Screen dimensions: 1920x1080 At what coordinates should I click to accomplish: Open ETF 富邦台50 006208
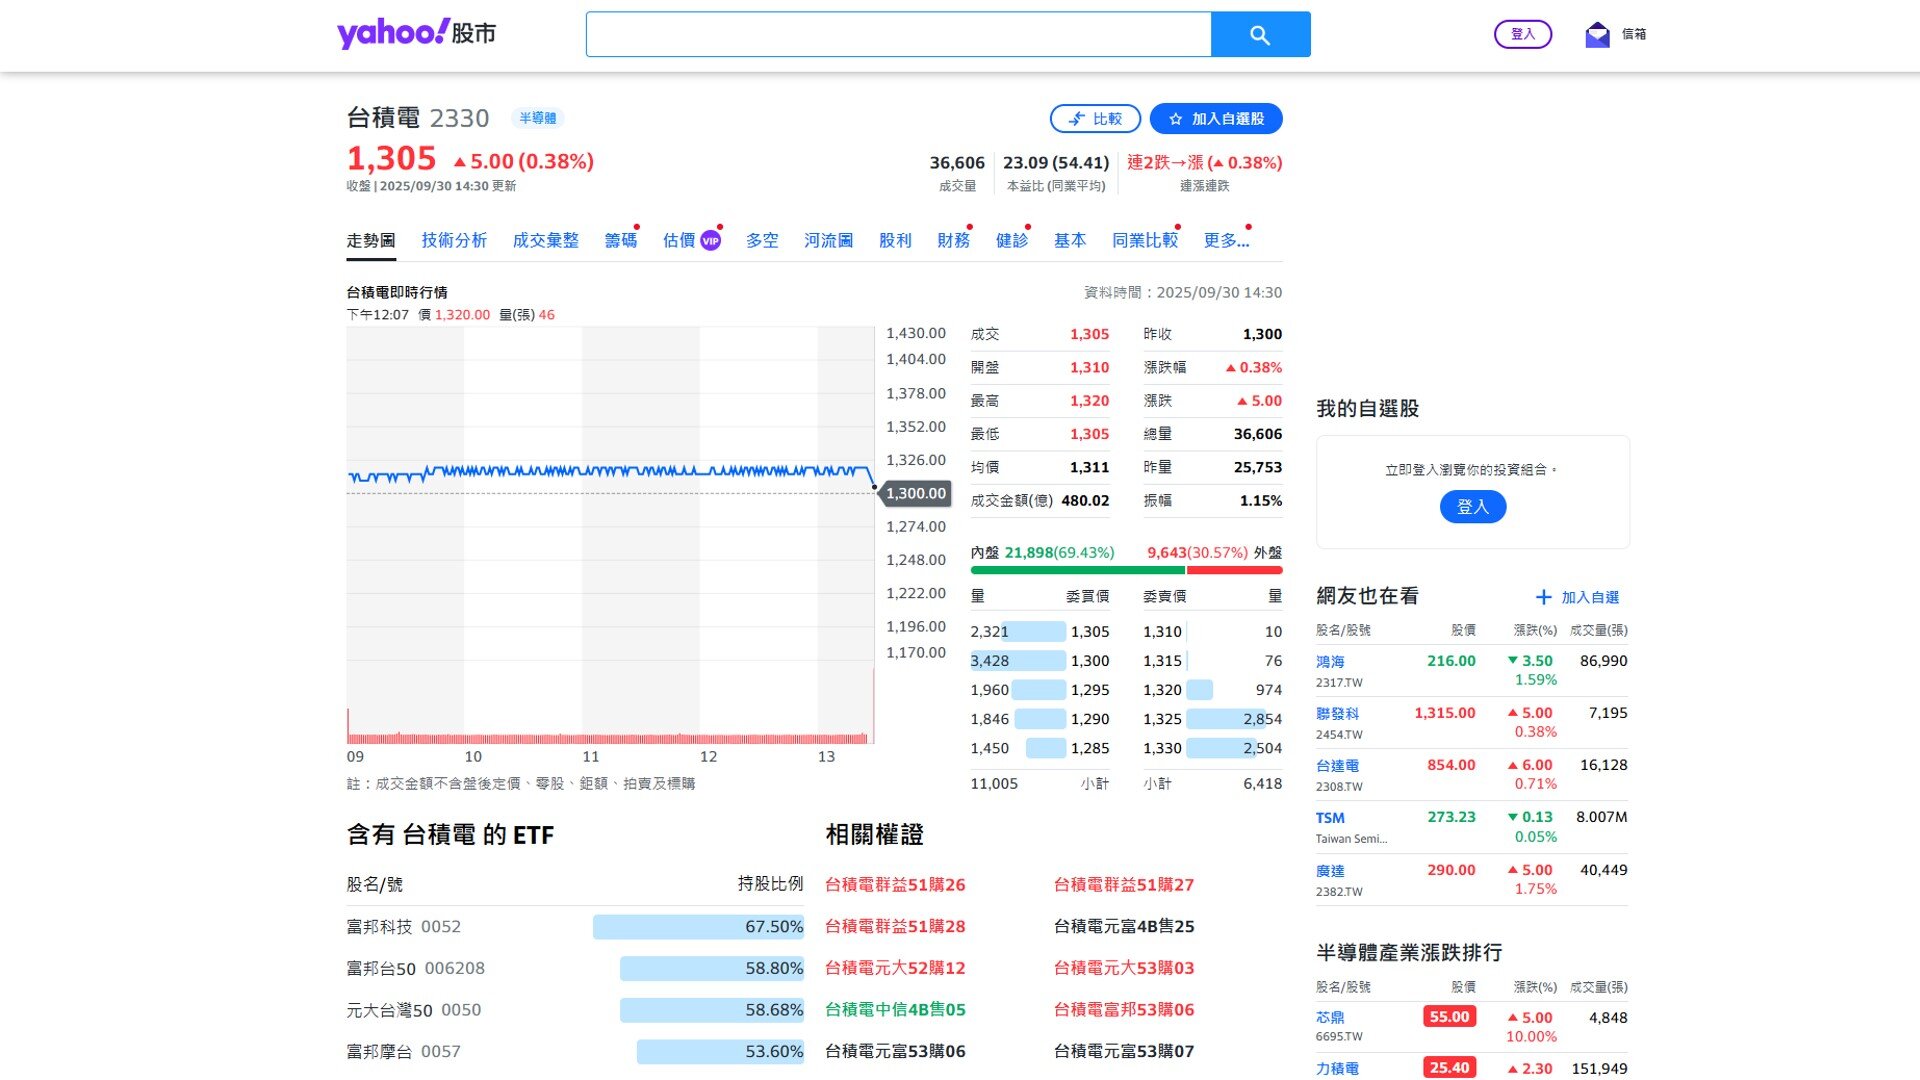(x=416, y=969)
